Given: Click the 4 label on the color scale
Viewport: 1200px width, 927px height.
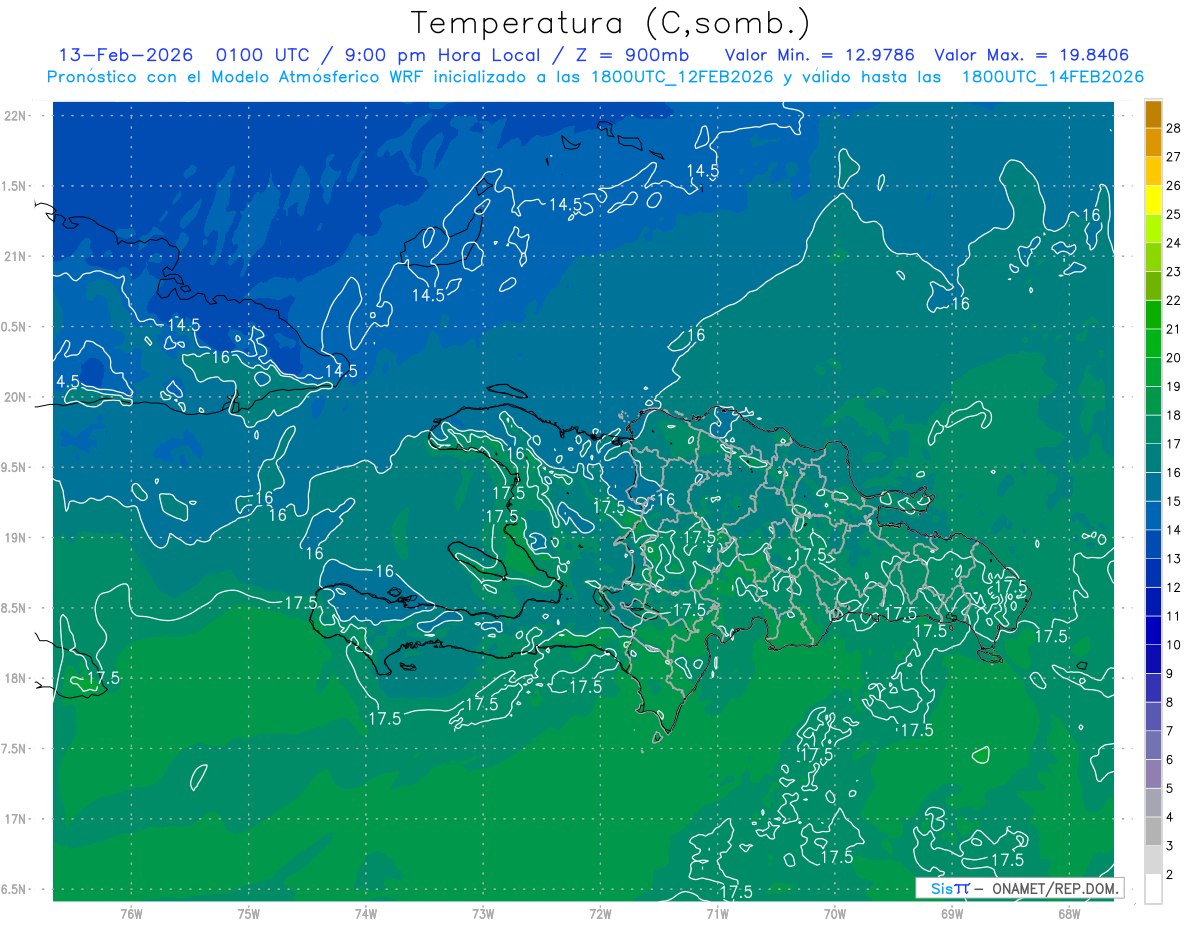Looking at the screenshot, I should 1170,817.
